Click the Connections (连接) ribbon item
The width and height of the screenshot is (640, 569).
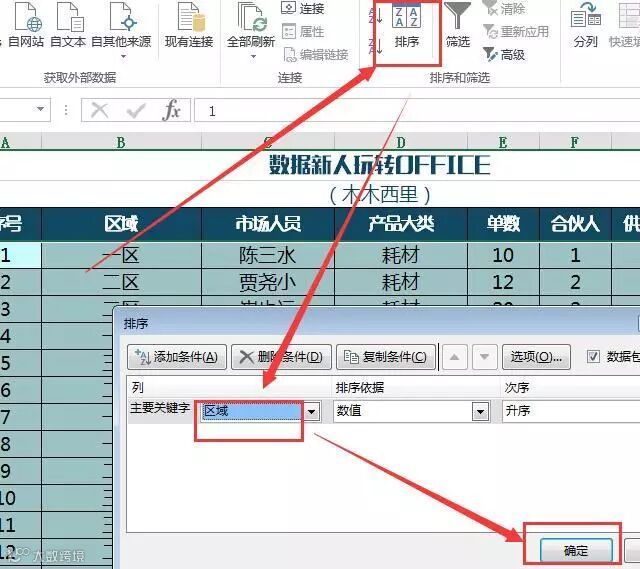[x=303, y=8]
